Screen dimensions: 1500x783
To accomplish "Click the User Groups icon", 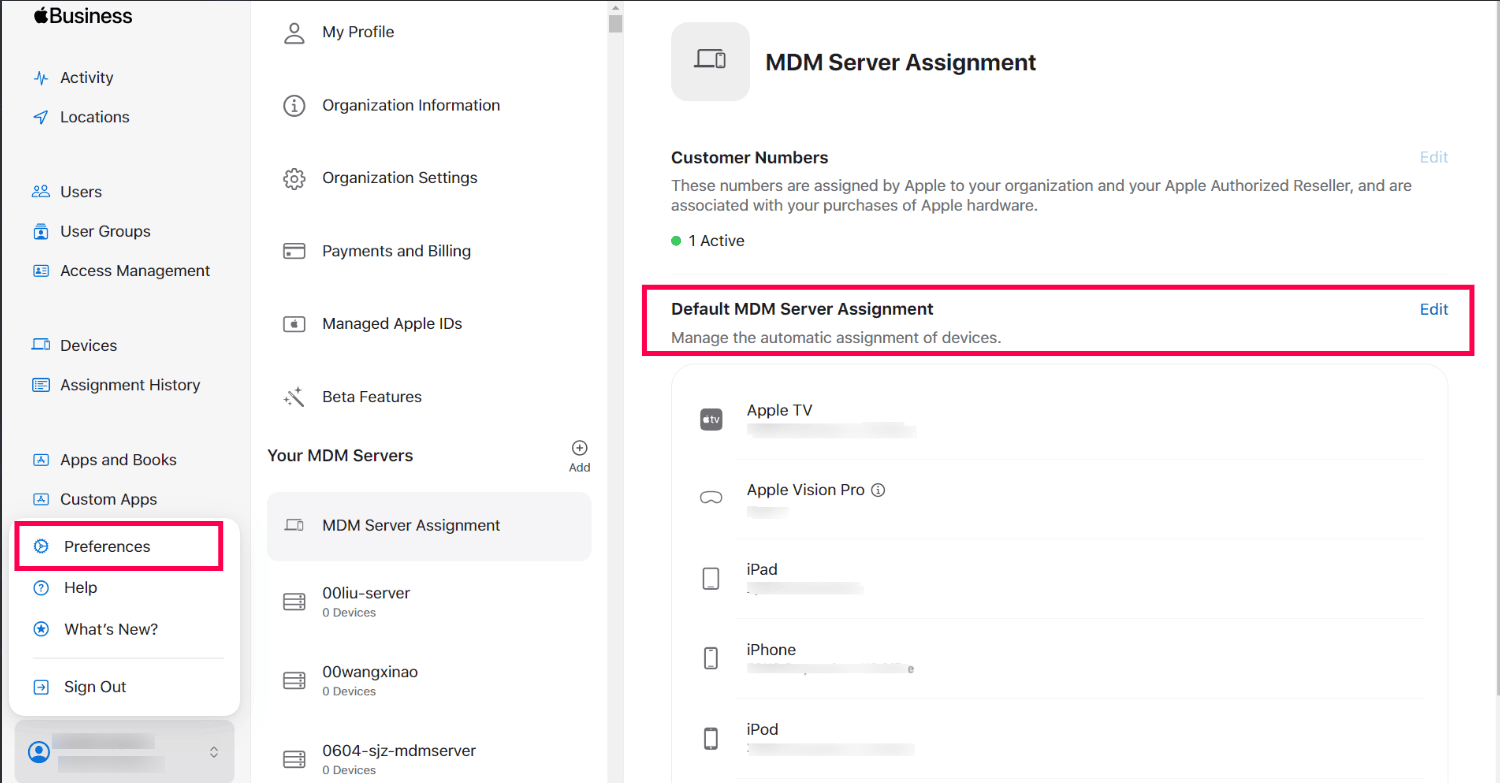I will click(41, 231).
